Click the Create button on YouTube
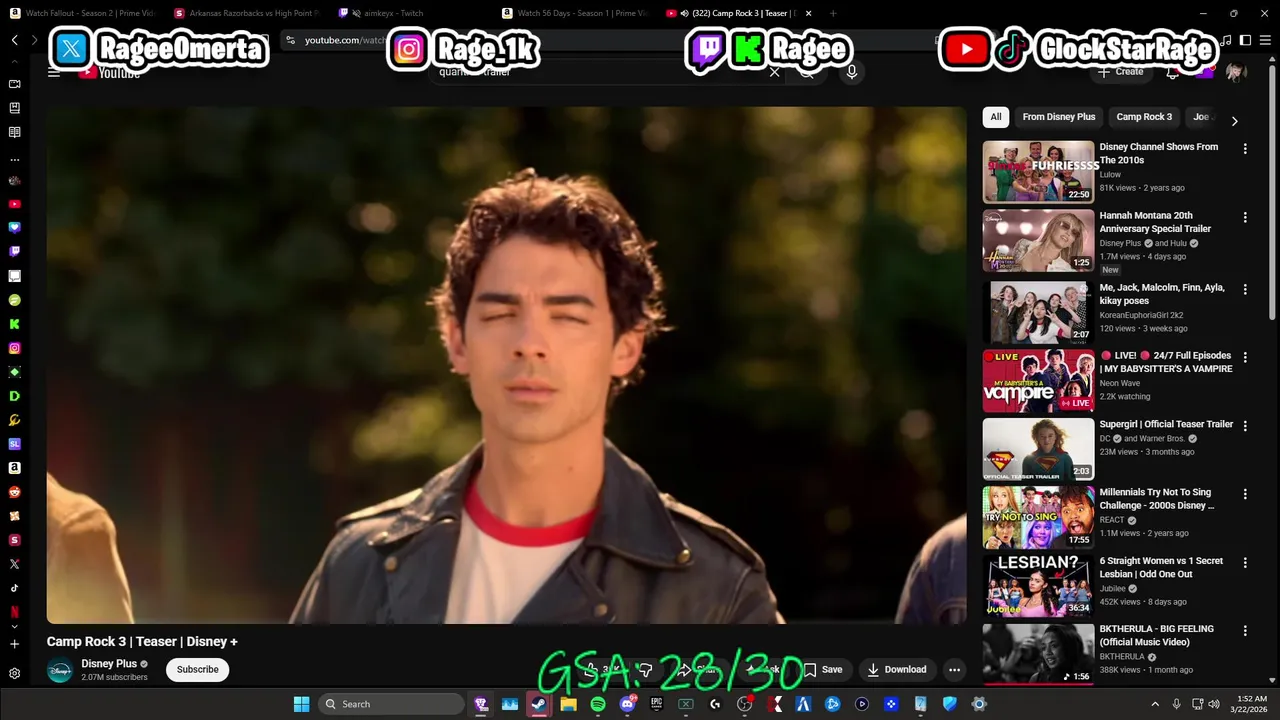This screenshot has width=1280, height=720. [1120, 72]
